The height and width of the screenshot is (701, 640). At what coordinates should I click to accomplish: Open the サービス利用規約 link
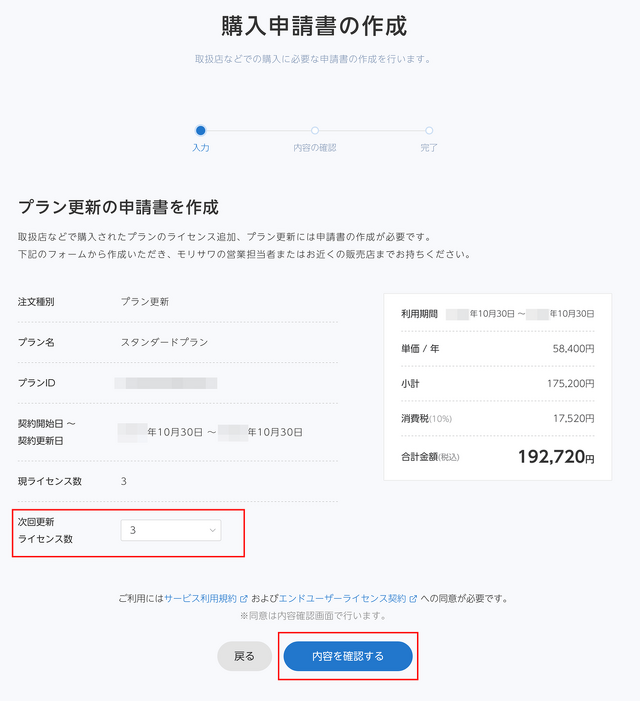click(201, 599)
